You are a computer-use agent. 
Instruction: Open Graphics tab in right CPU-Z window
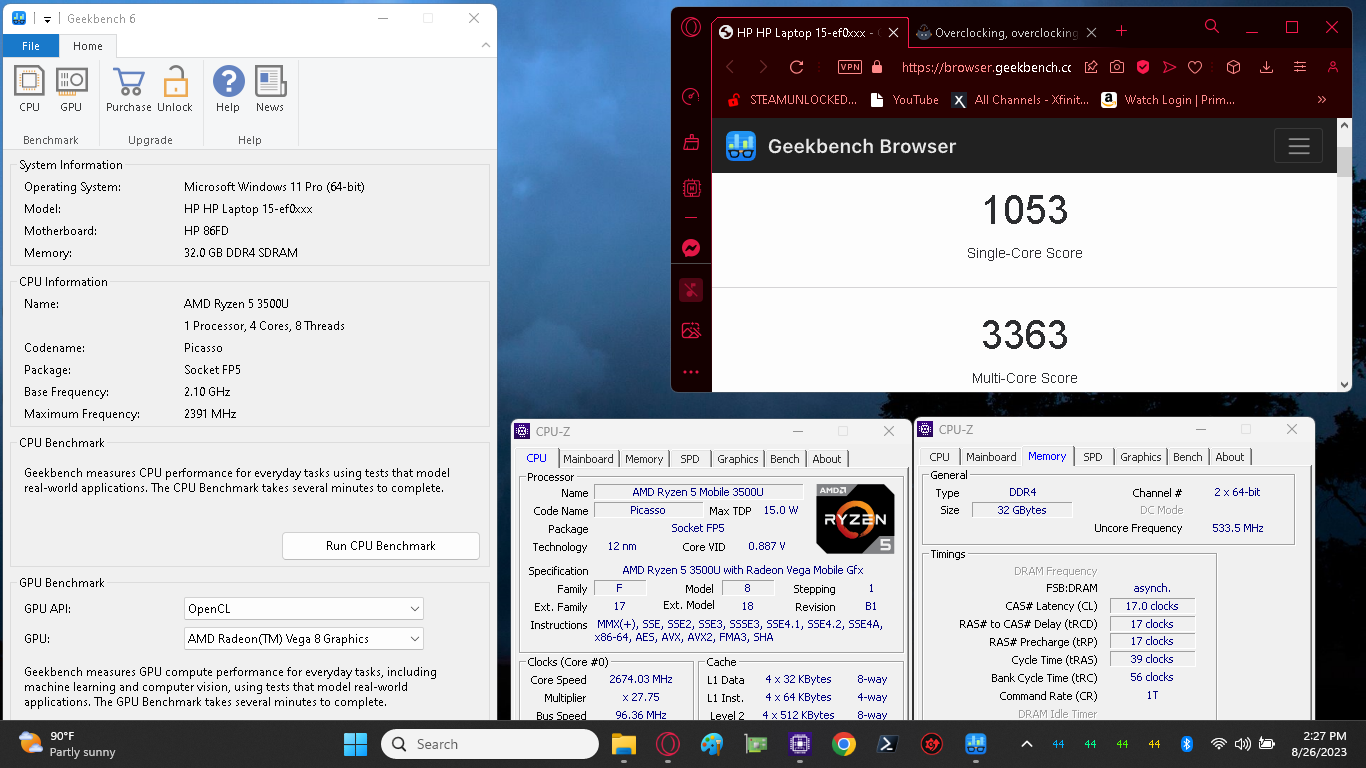click(1141, 457)
